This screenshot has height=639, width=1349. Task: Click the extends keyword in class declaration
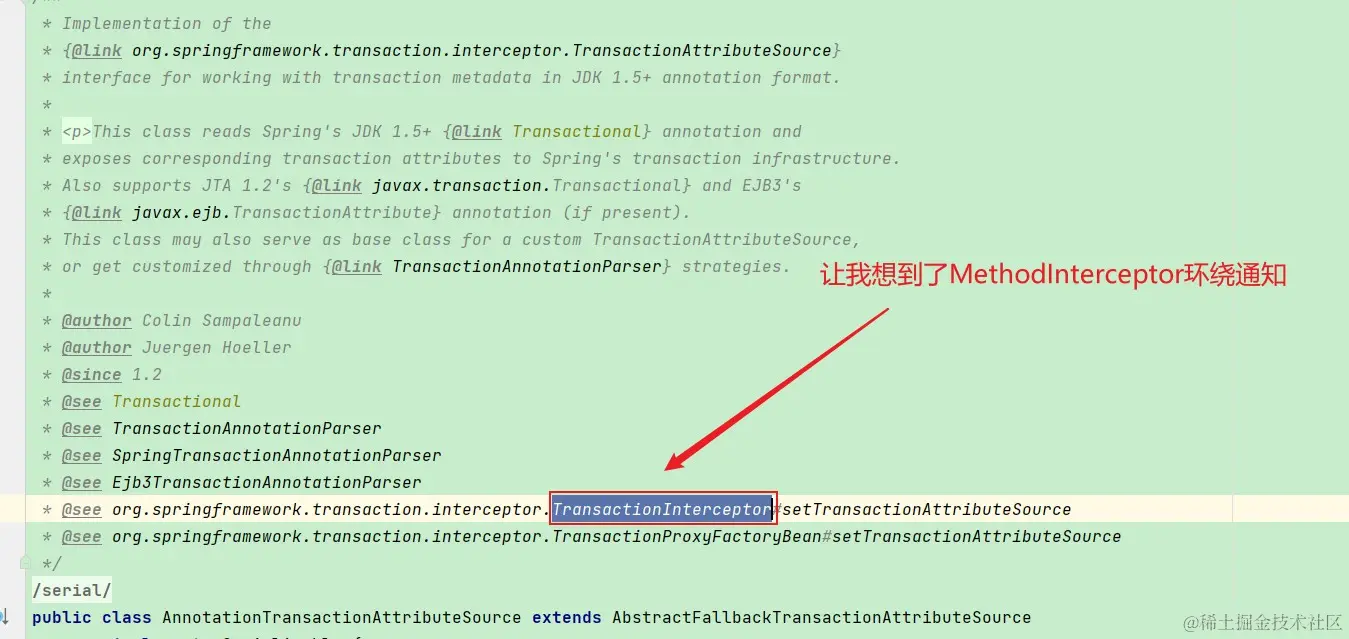coord(567,617)
